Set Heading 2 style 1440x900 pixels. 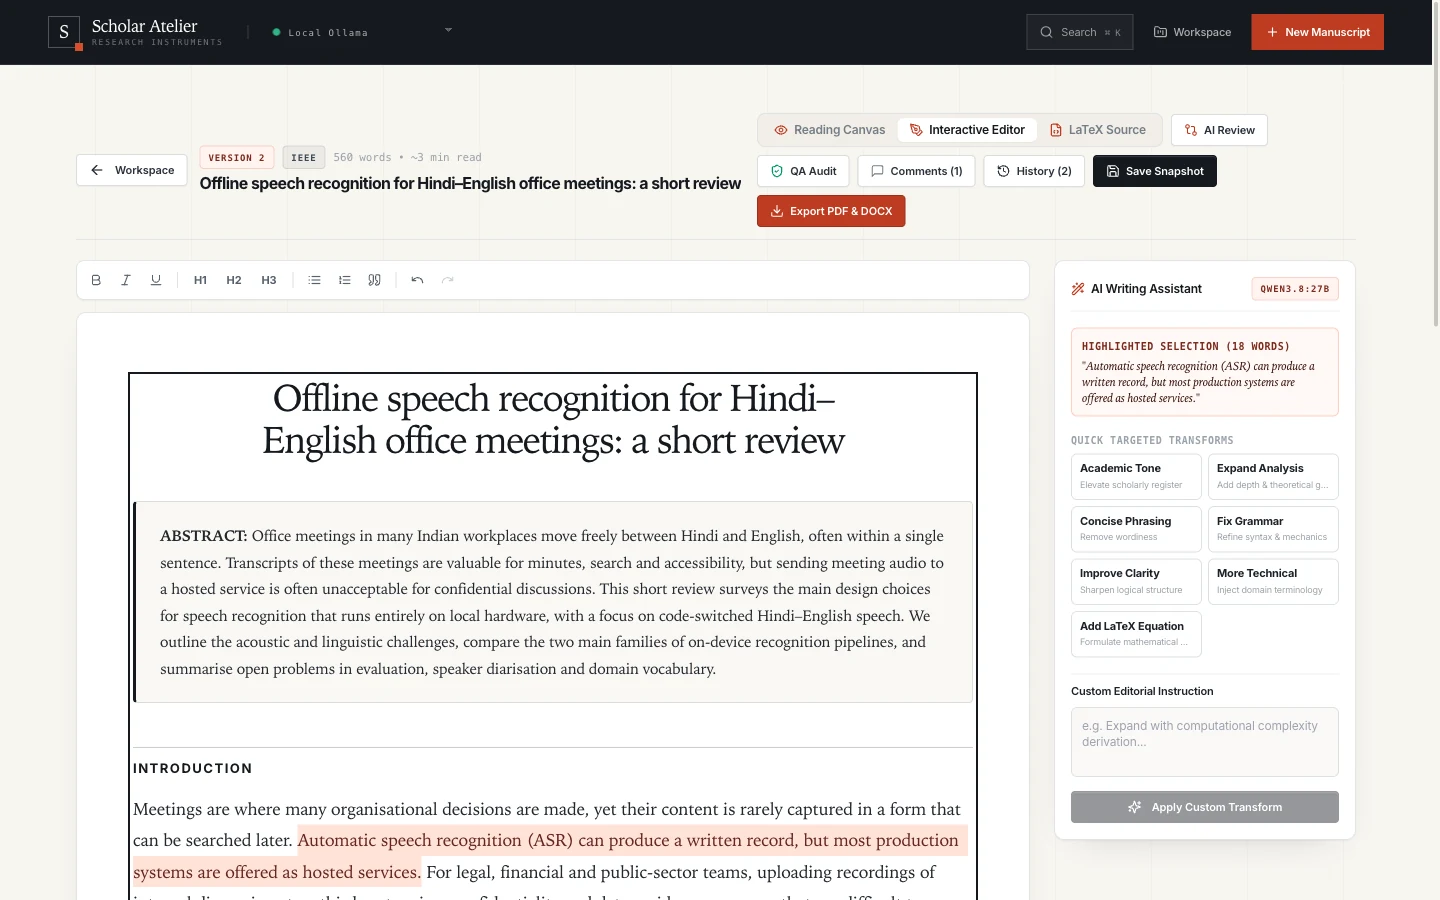pos(234,280)
